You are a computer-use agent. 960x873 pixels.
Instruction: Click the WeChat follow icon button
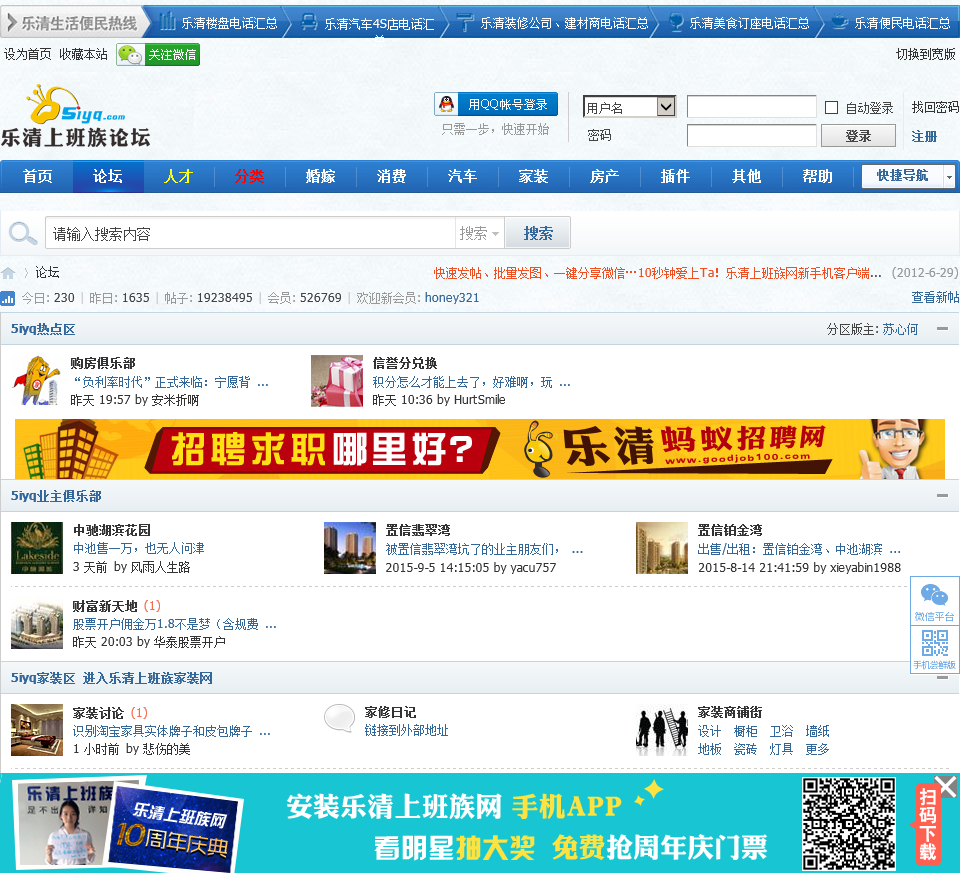(158, 54)
